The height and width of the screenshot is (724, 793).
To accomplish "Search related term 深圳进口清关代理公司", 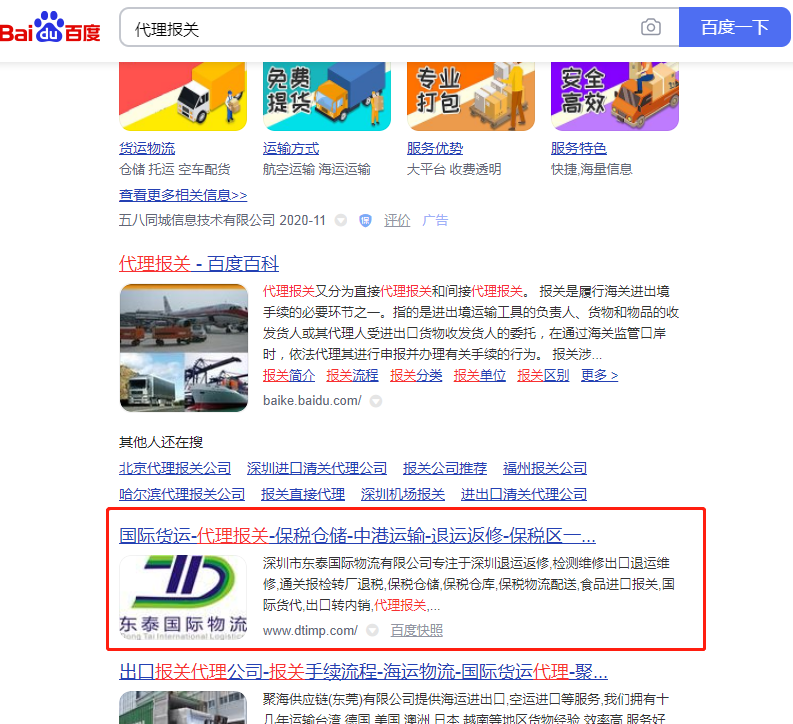I will pyautogui.click(x=317, y=468).
